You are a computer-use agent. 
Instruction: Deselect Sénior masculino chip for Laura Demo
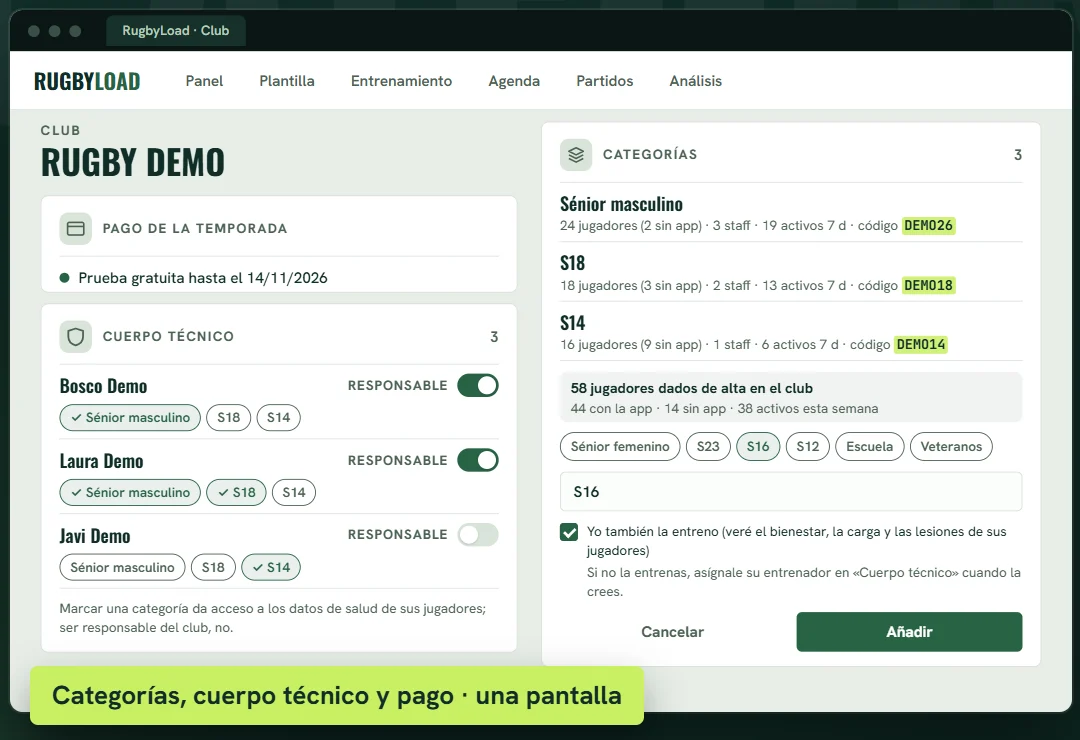(x=130, y=493)
